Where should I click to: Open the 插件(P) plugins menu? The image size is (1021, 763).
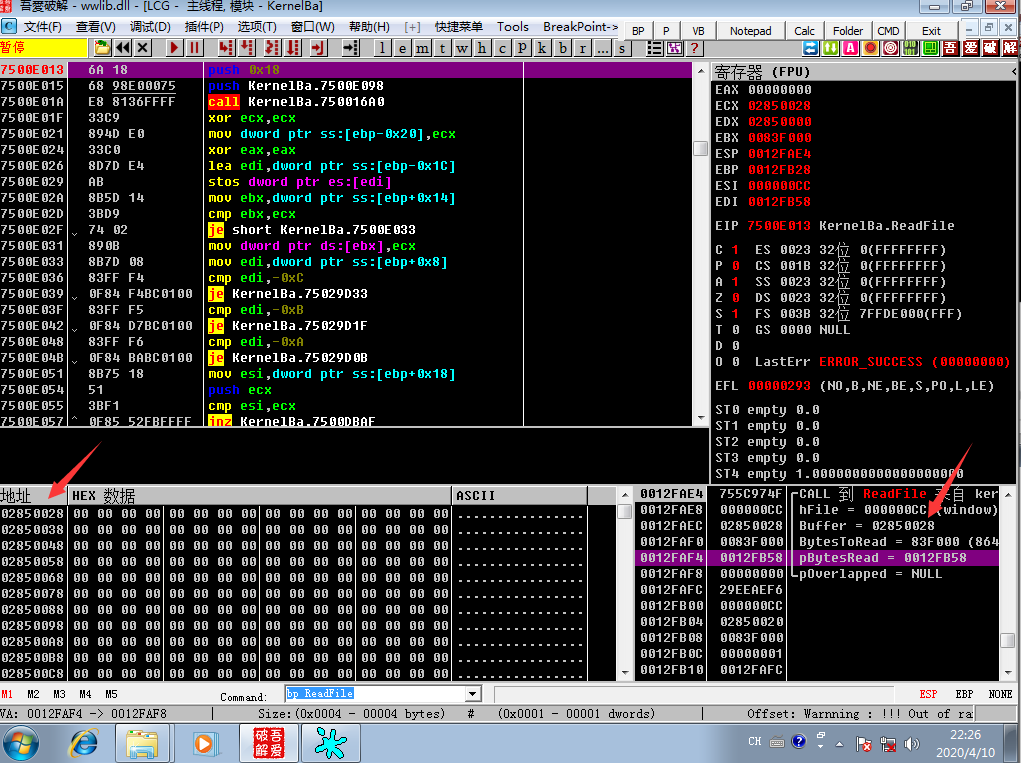pos(204,27)
